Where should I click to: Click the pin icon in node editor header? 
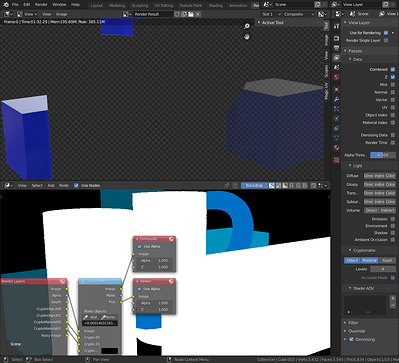(227, 185)
